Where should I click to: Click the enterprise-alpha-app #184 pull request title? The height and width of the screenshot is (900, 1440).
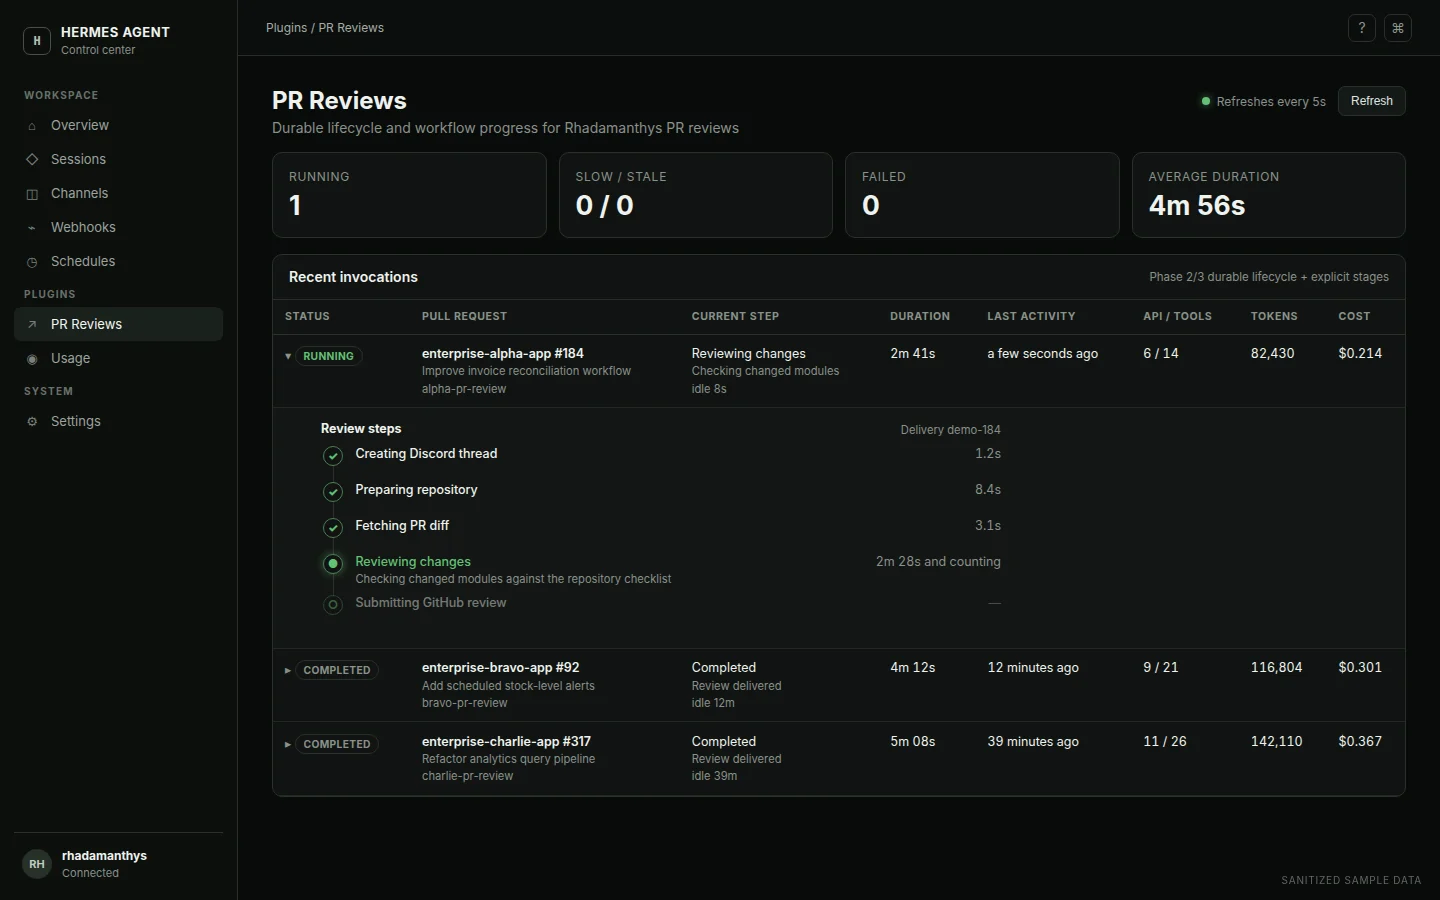pos(503,354)
